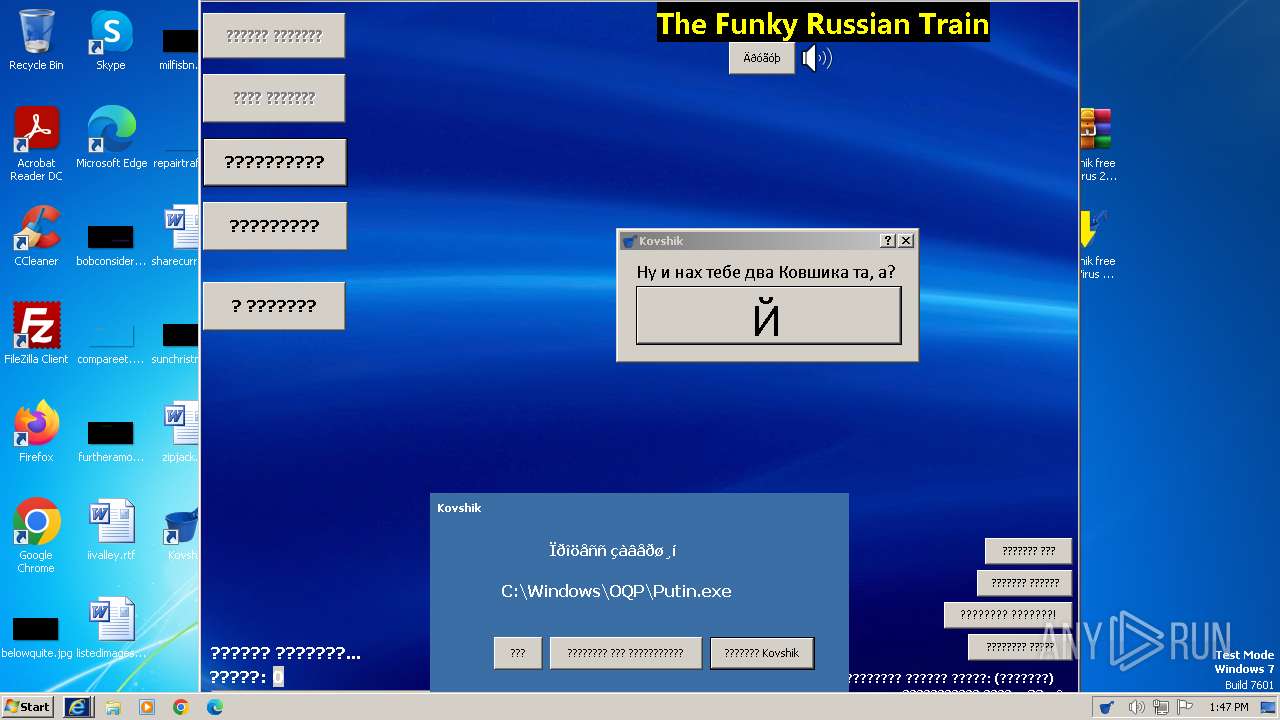The height and width of the screenshot is (720, 1280).
Task: Click the '???????? ?????' button at lower right
Action: [x=1020, y=647]
